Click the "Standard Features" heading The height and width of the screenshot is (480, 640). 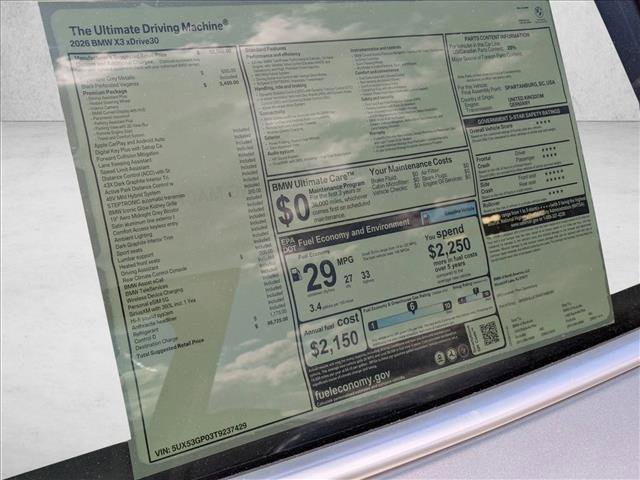[x=266, y=49]
